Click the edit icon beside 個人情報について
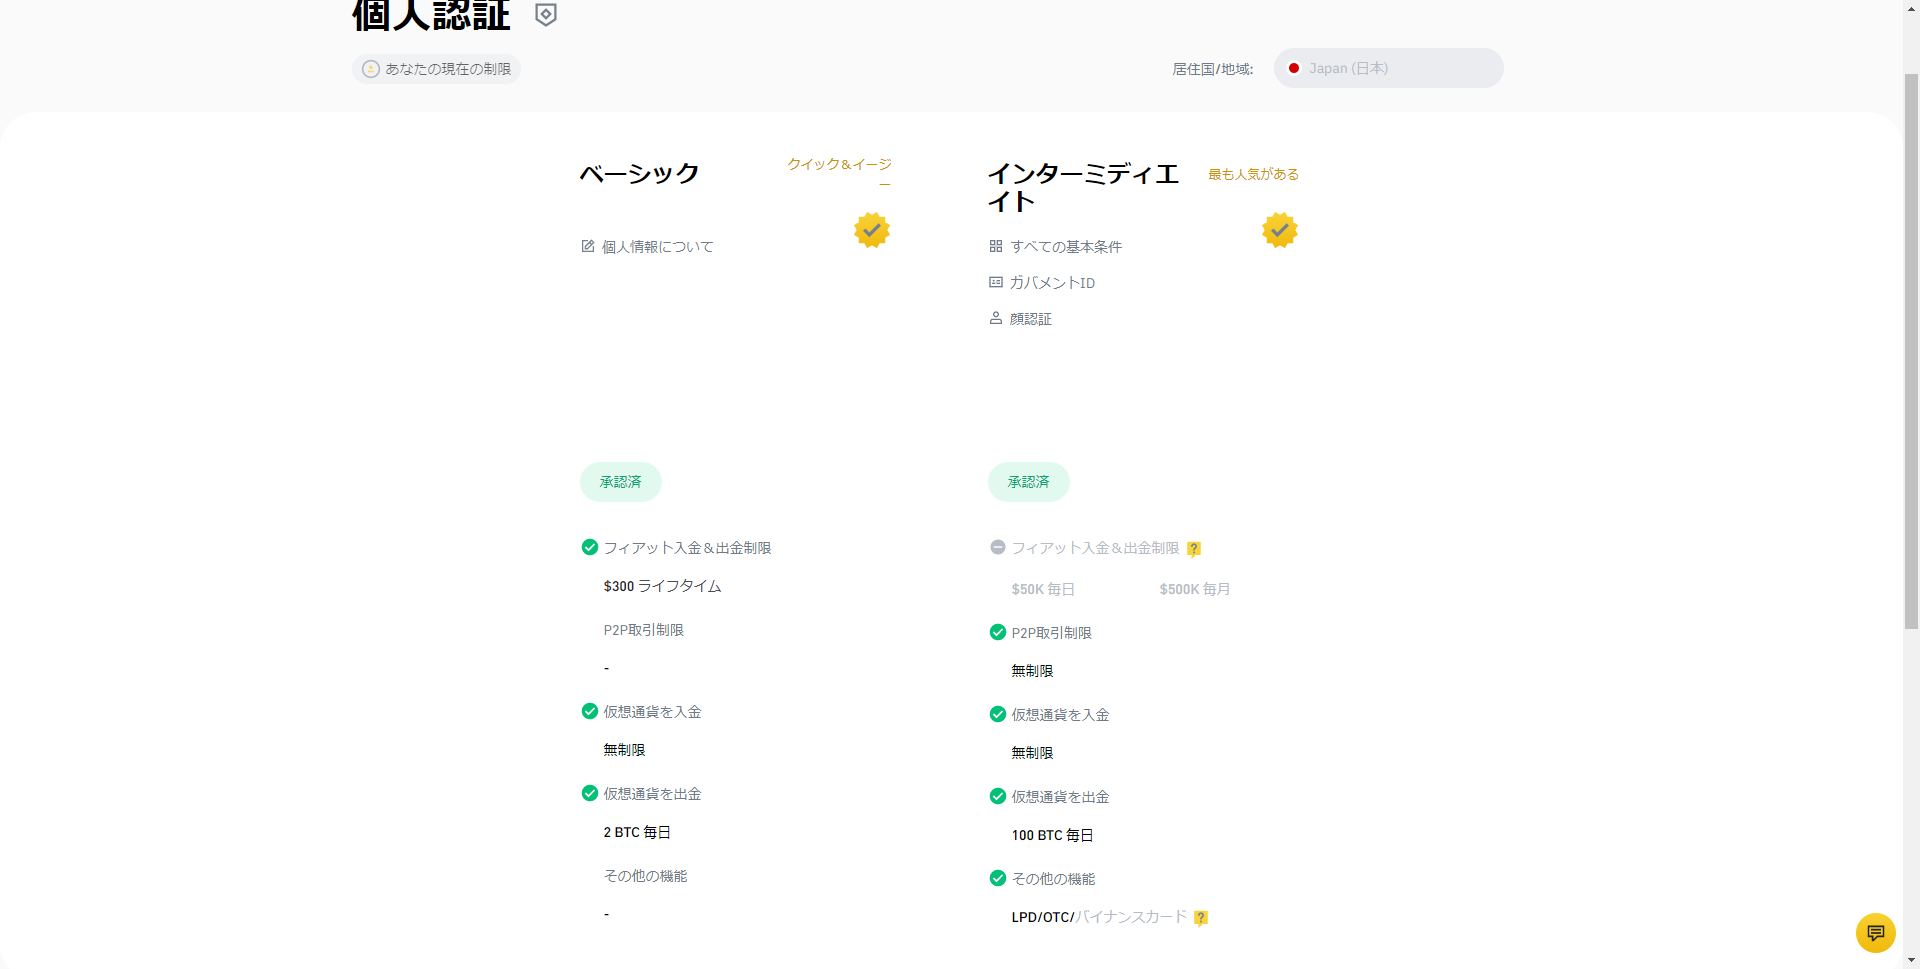 [x=588, y=246]
